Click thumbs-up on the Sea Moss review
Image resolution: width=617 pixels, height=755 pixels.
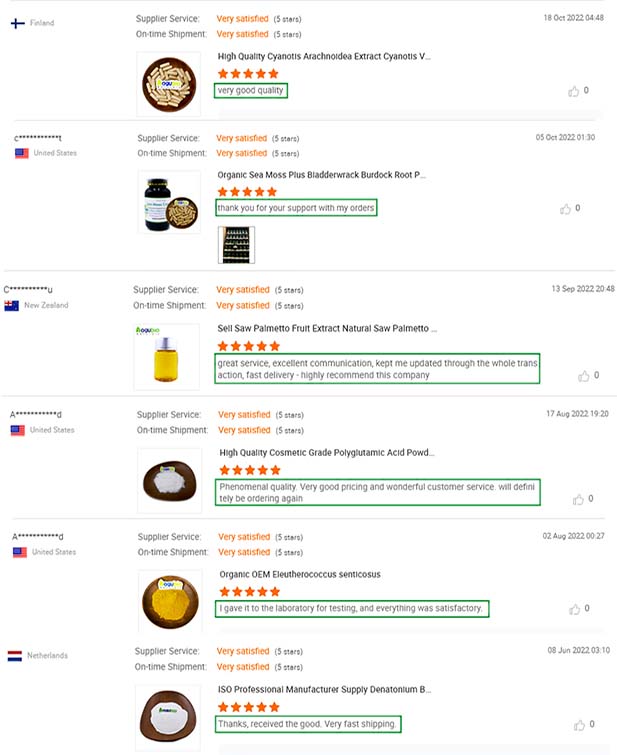(566, 209)
